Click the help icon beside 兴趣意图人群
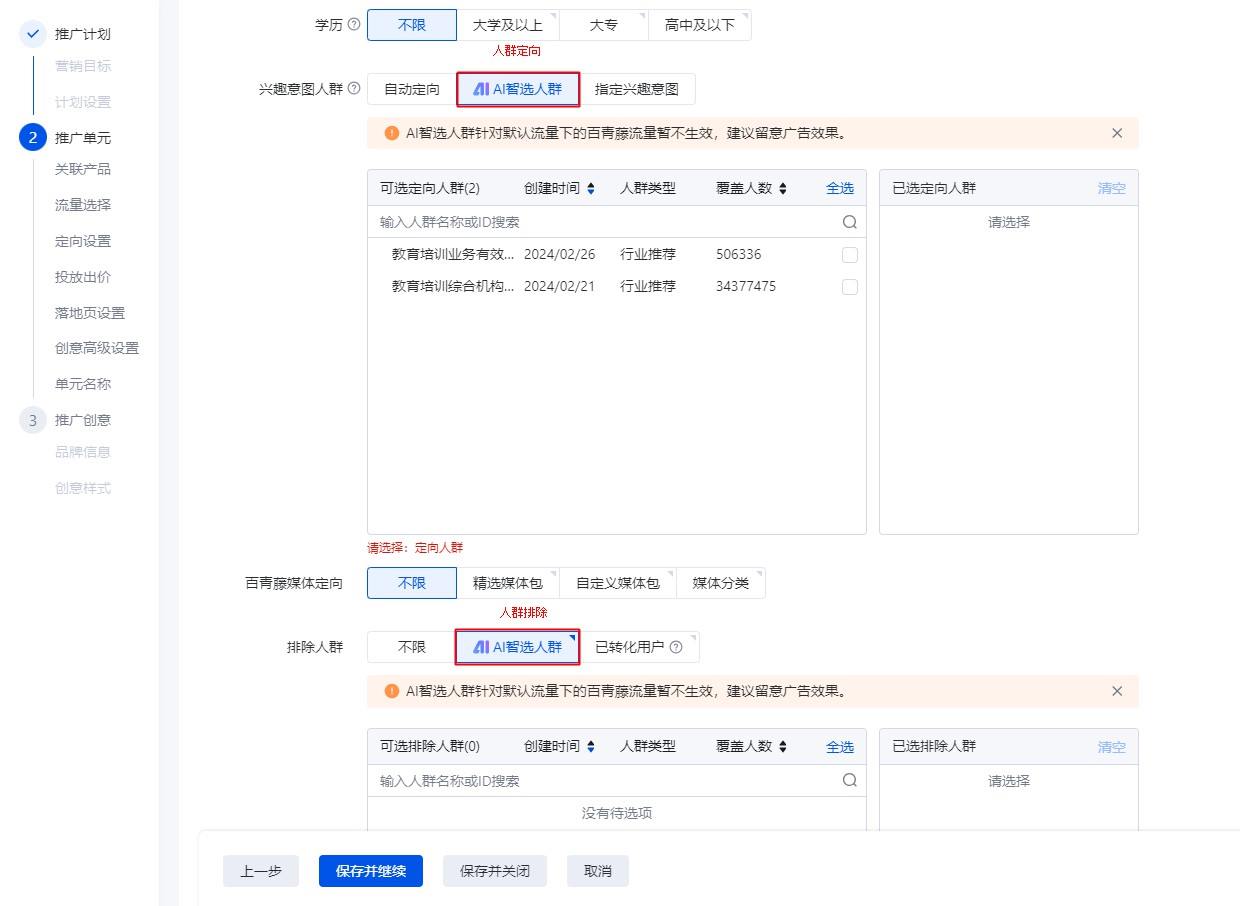 tap(353, 89)
